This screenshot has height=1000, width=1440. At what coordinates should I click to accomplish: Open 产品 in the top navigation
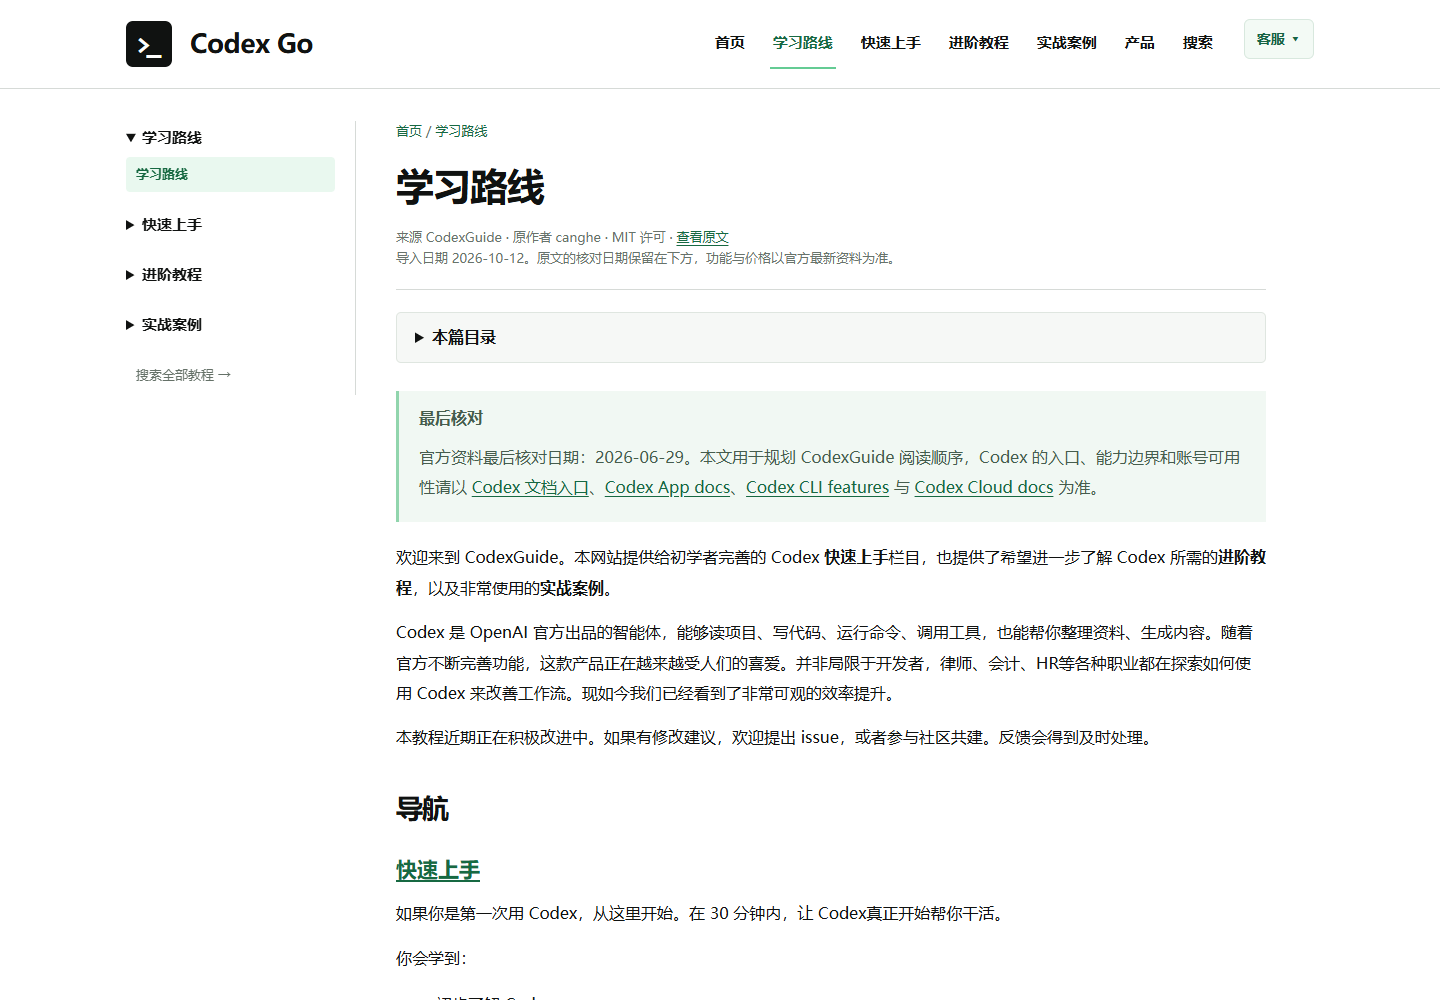tap(1139, 43)
